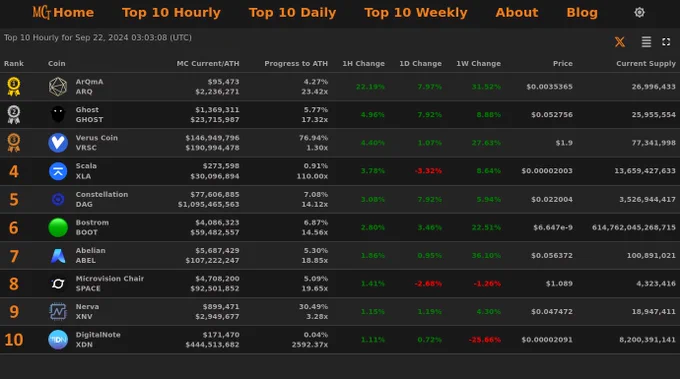
Task: Click Scala 1D change -3.32%
Action: [x=428, y=171]
